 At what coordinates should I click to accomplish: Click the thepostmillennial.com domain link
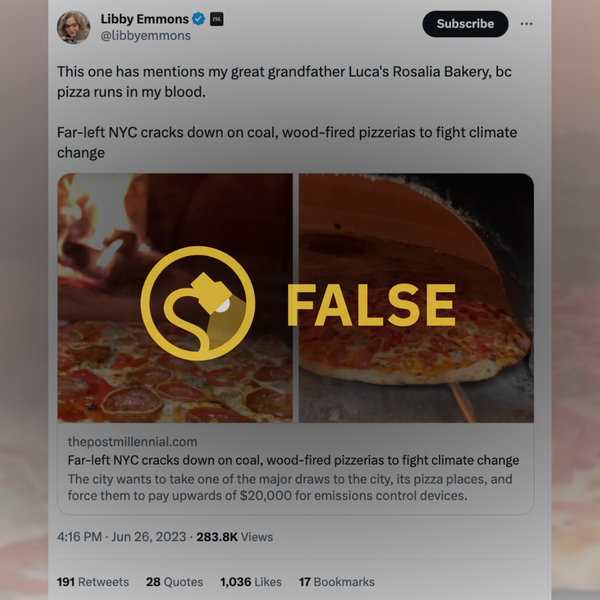[x=132, y=441]
